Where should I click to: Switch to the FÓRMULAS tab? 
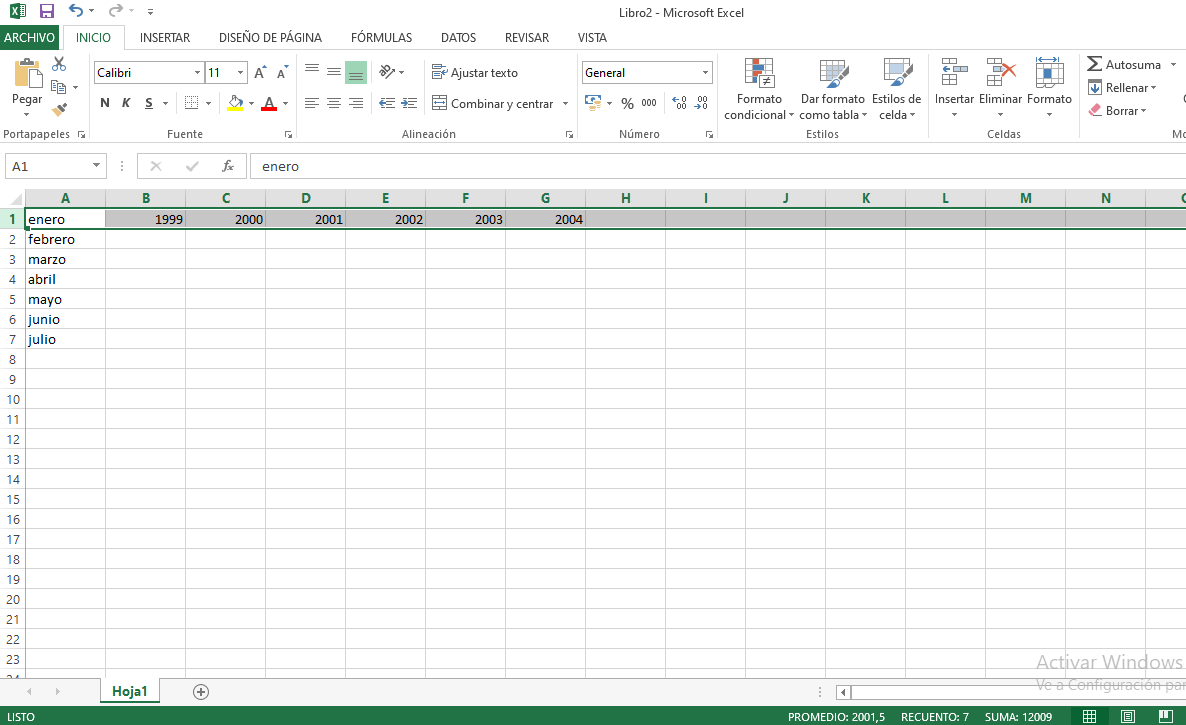381,37
